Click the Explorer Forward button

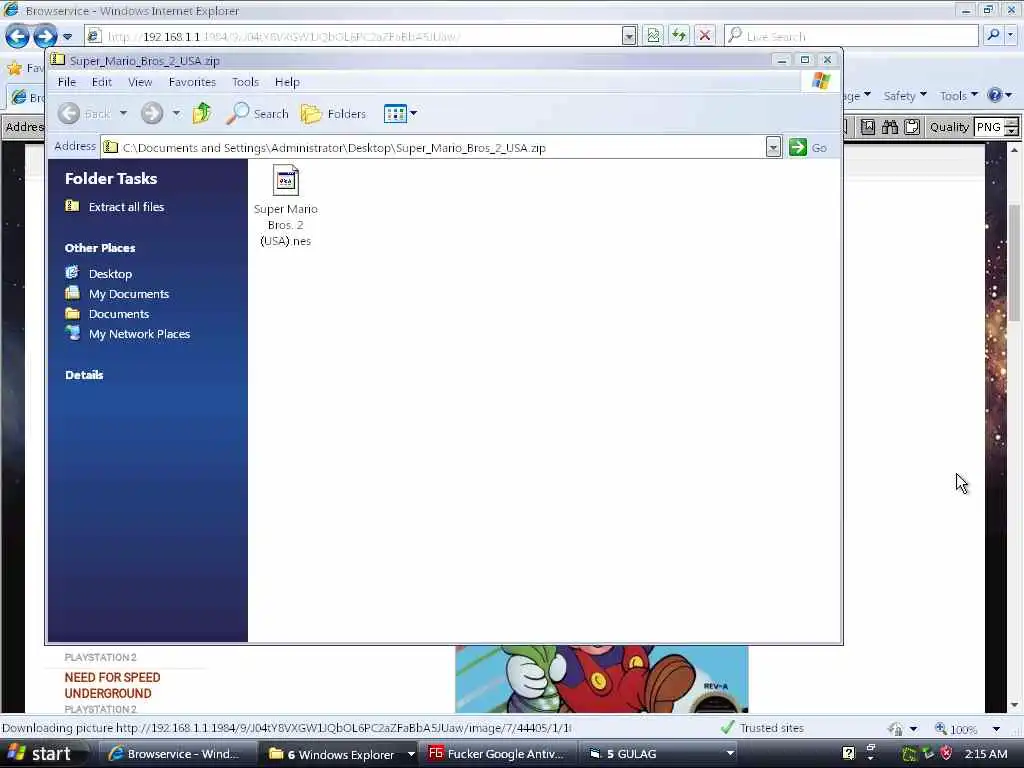coord(152,114)
